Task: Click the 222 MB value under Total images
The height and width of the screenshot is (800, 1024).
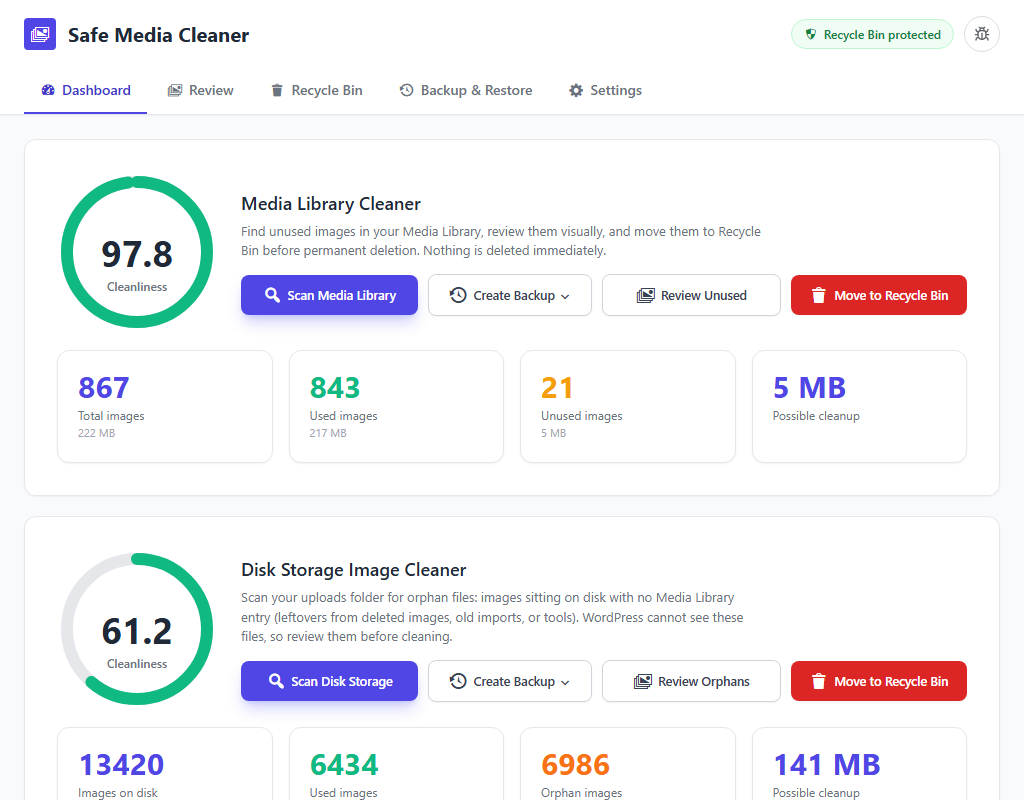Action: click(97, 433)
